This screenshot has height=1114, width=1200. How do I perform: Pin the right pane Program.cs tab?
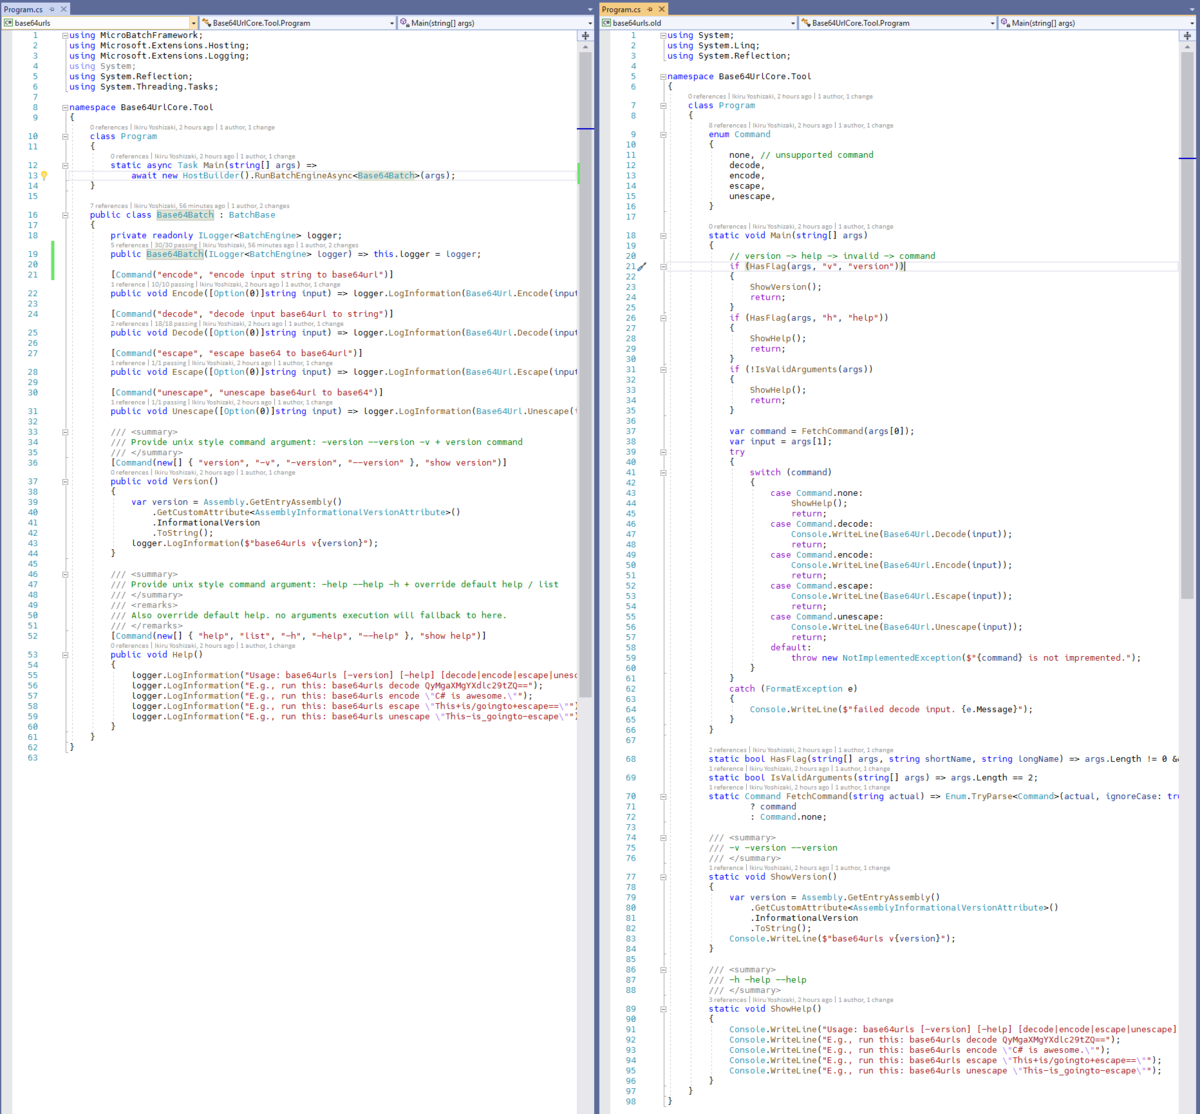650,9
